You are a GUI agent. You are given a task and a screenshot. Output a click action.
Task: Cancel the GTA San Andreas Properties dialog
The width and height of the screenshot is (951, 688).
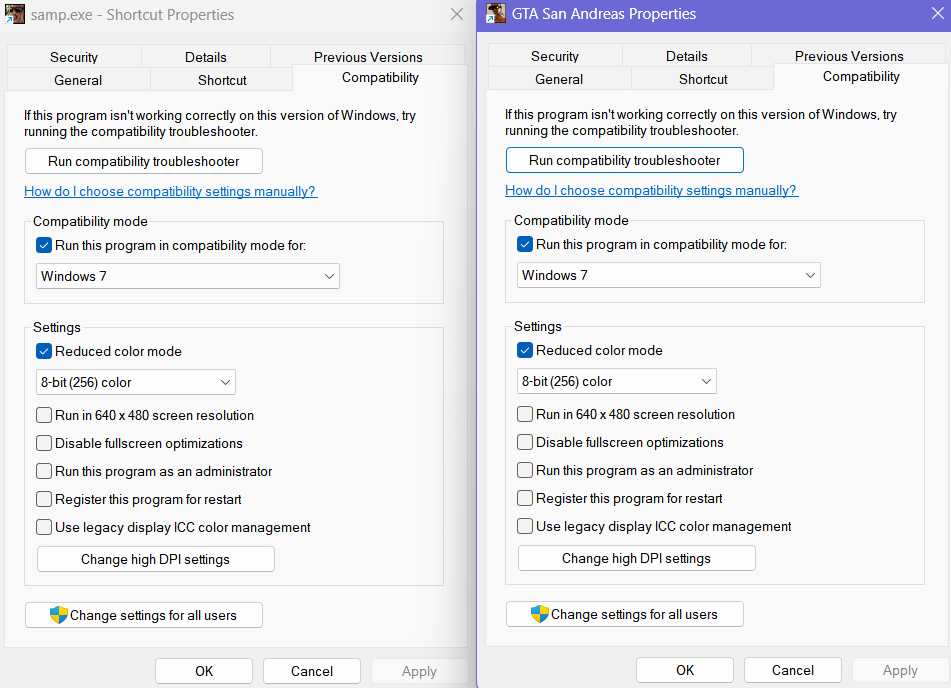click(793, 670)
